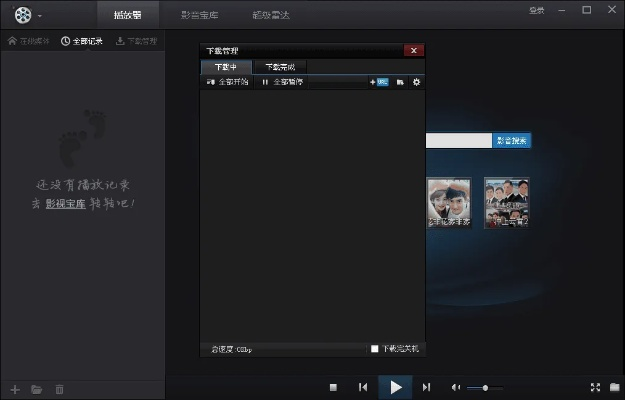625x400 pixels.
Task: Click the +URL new download button
Action: click(x=379, y=82)
